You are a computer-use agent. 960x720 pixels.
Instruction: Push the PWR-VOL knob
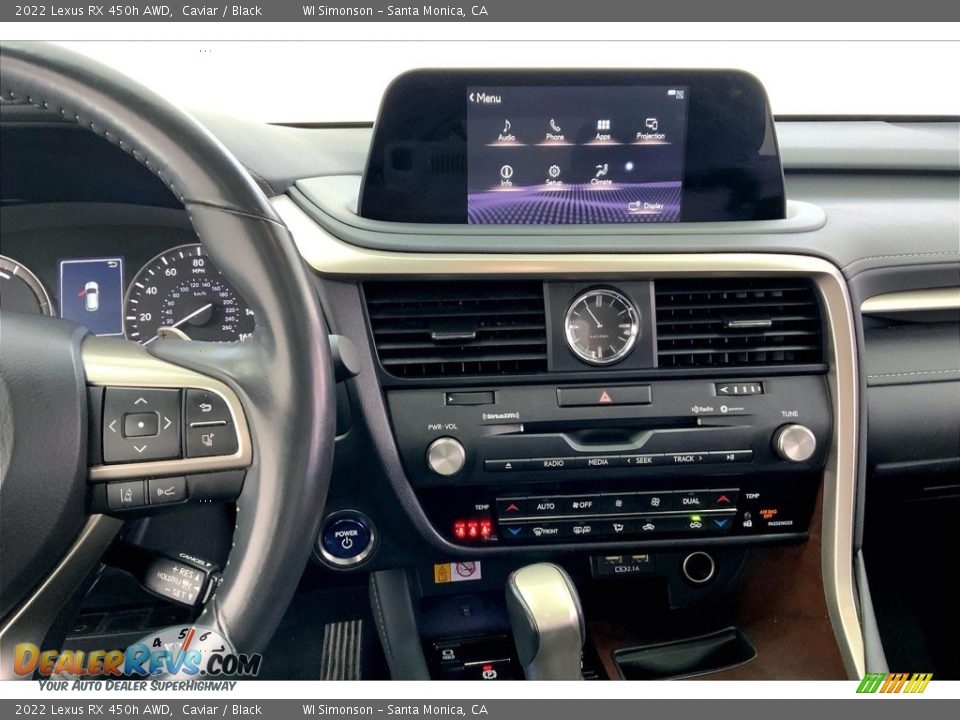[446, 456]
